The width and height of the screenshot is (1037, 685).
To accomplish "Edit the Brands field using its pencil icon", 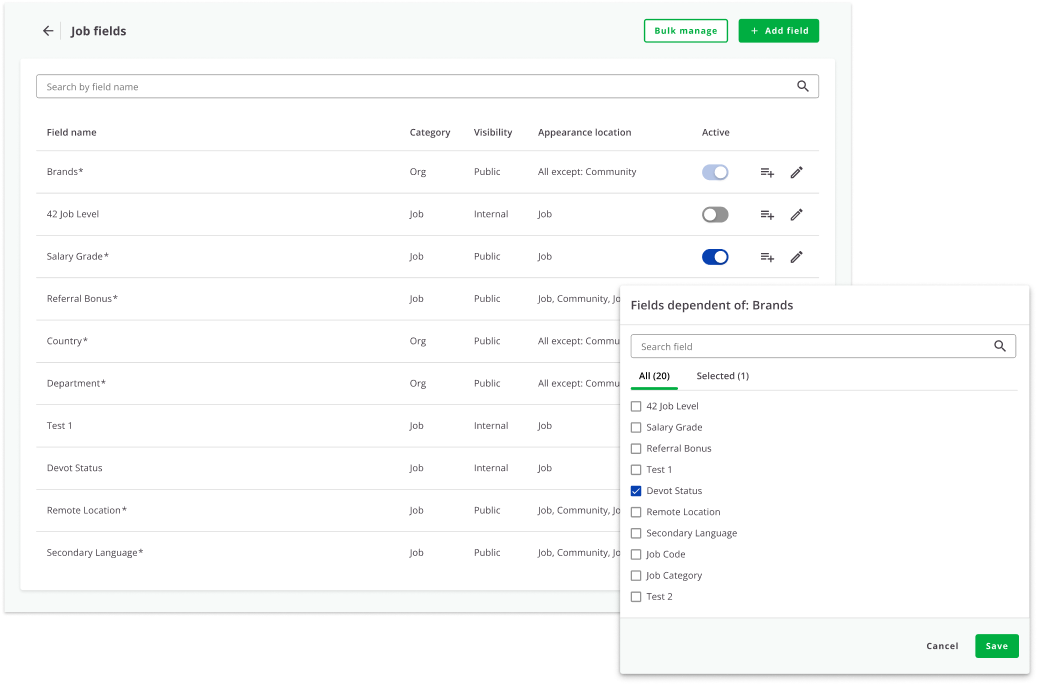I will 796,172.
